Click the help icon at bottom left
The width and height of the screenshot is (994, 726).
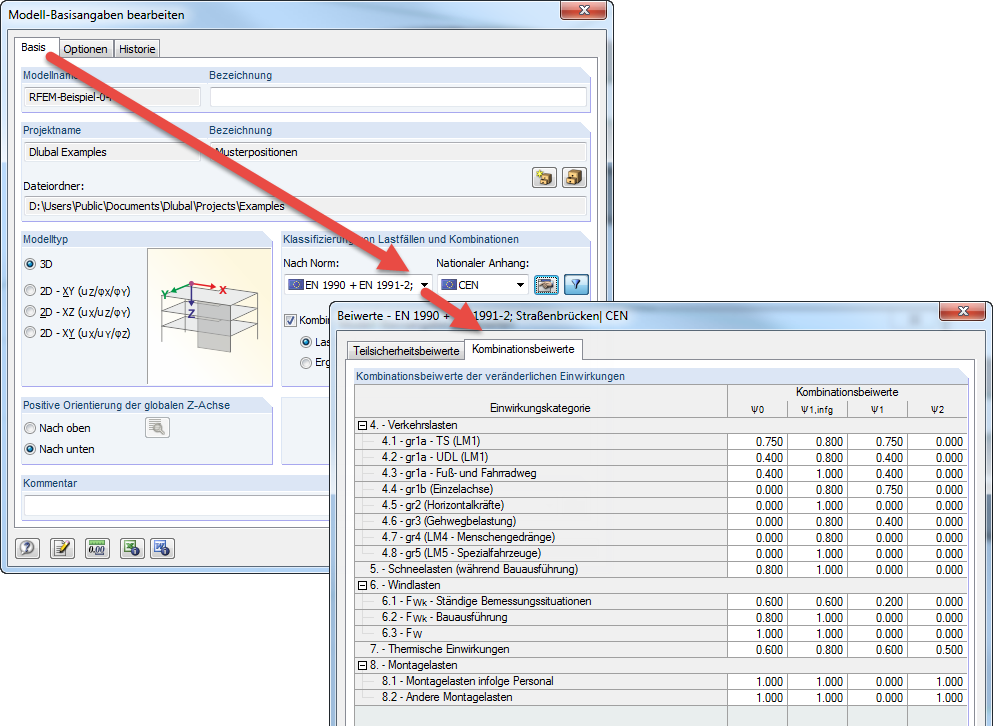point(27,548)
